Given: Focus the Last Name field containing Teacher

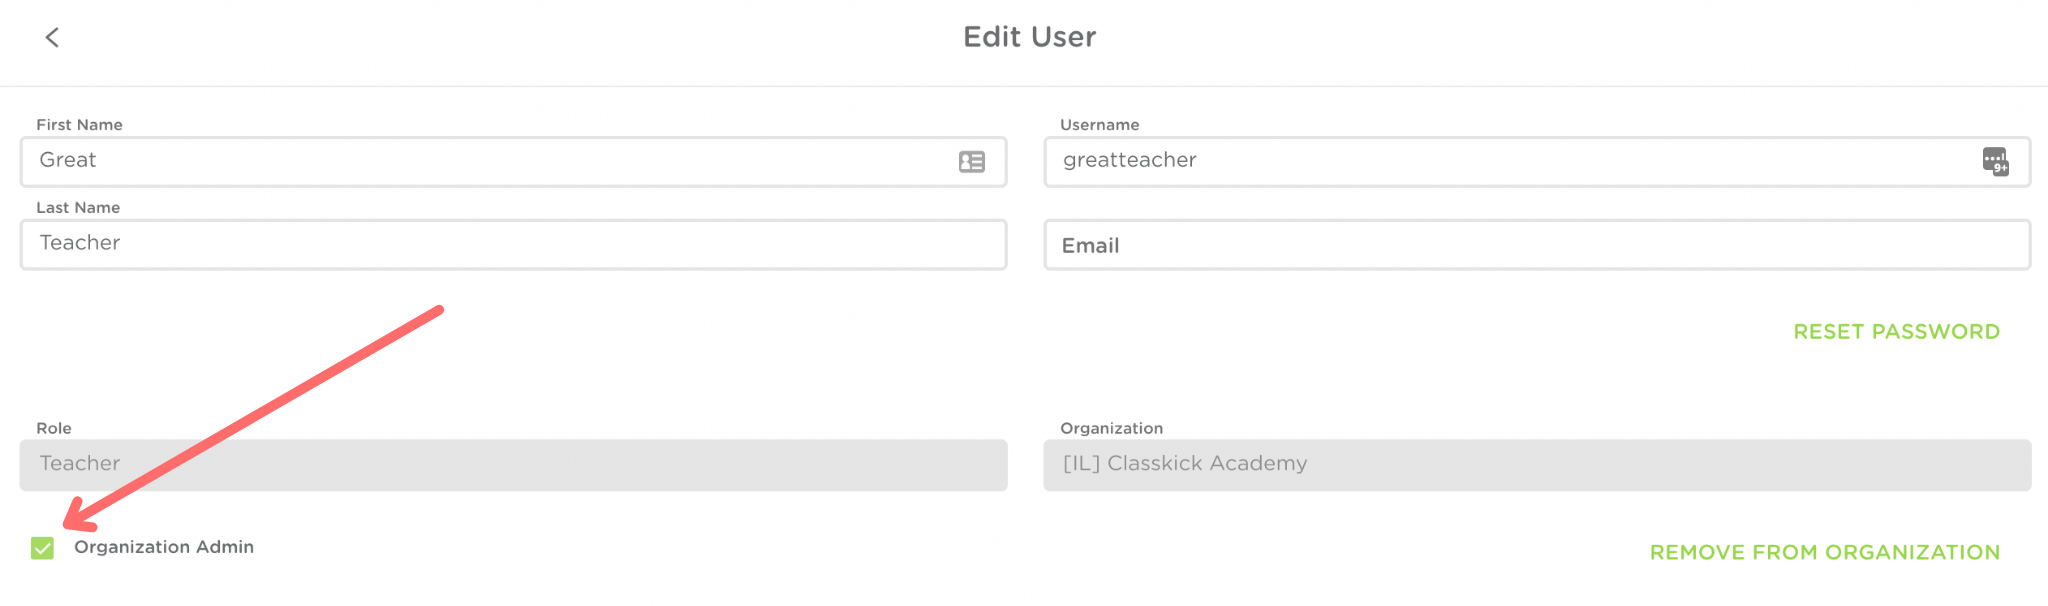Looking at the screenshot, I should [513, 245].
